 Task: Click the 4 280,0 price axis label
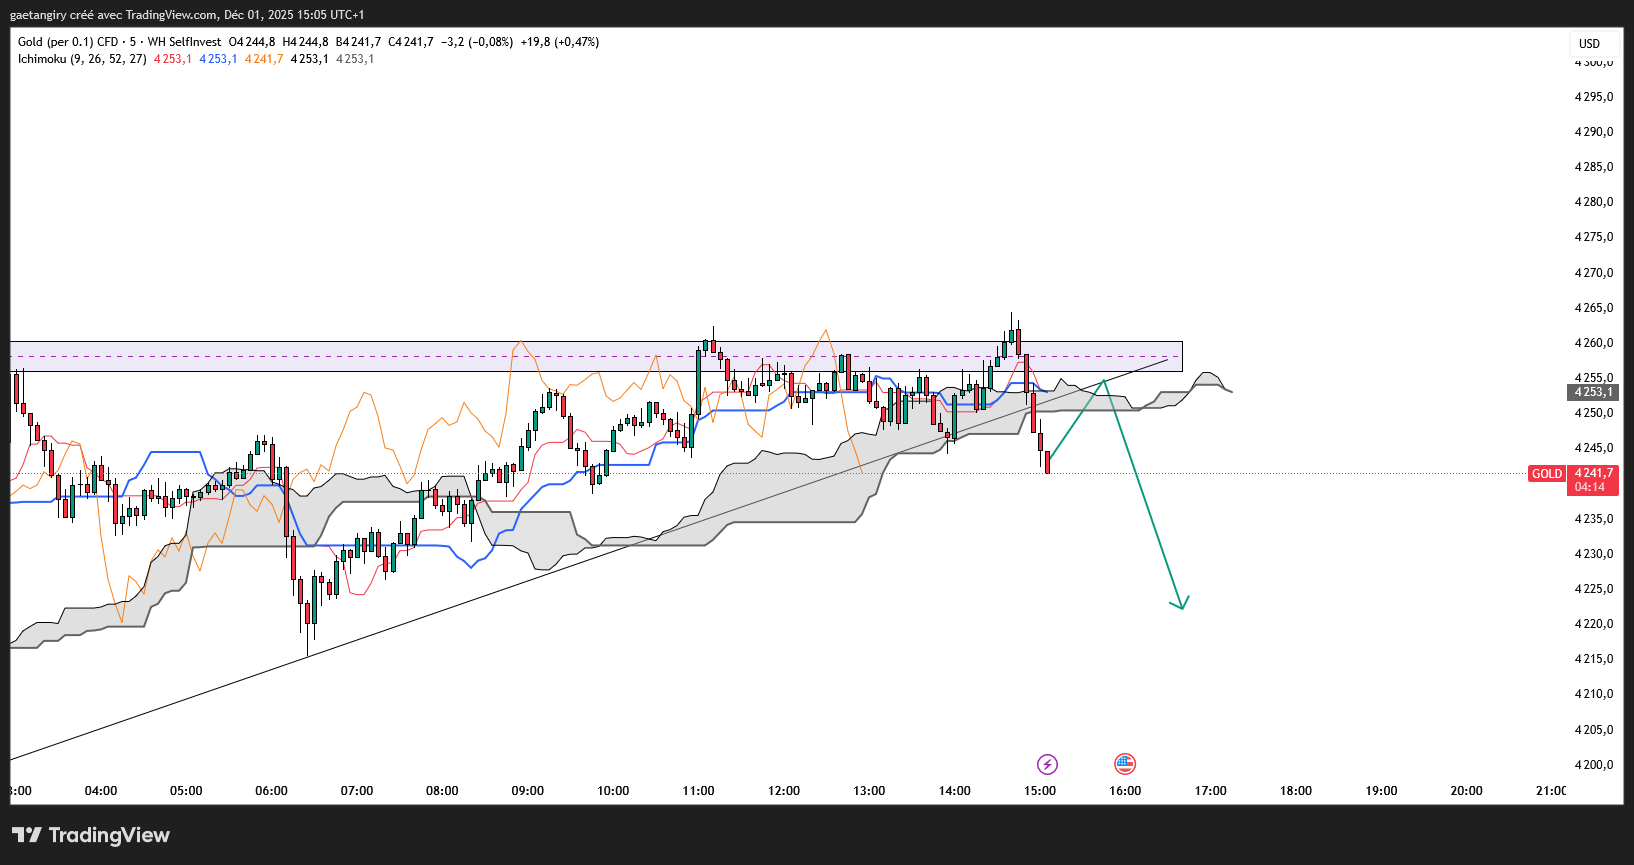point(1594,202)
